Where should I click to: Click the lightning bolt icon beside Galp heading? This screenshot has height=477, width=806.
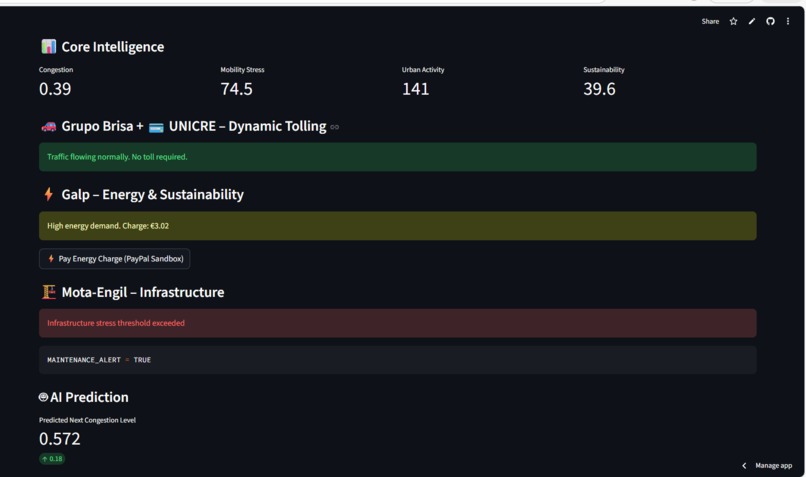click(x=48, y=194)
